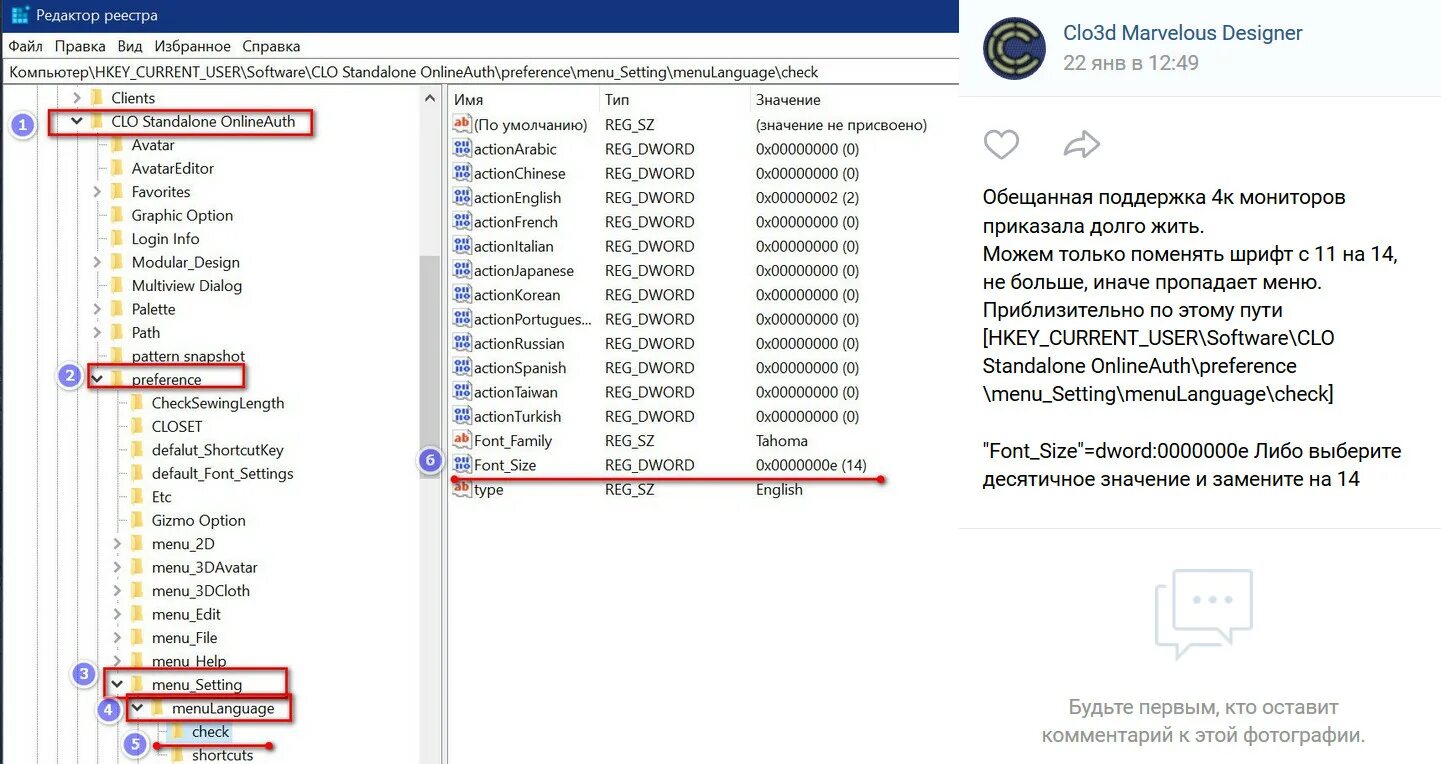Click the Tahoma value data
Screen dimensions: 1441x764
tap(782, 441)
